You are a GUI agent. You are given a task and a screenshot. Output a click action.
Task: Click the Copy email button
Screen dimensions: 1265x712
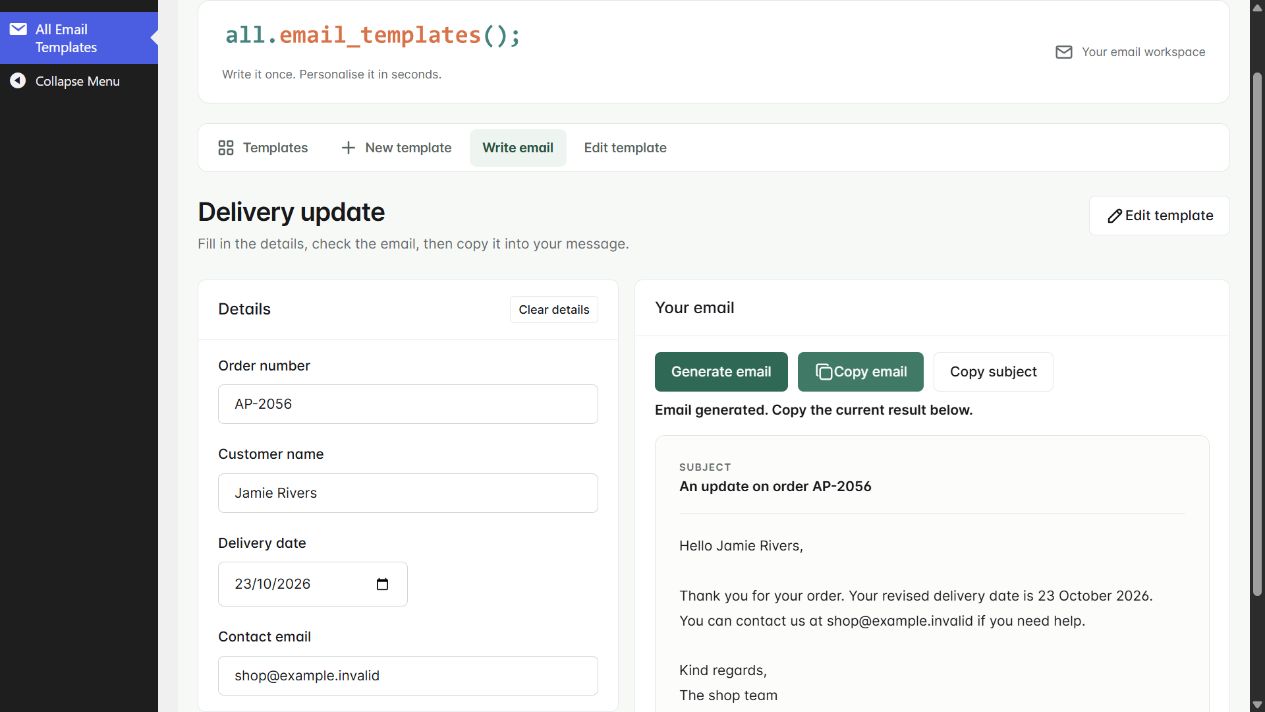tap(861, 371)
